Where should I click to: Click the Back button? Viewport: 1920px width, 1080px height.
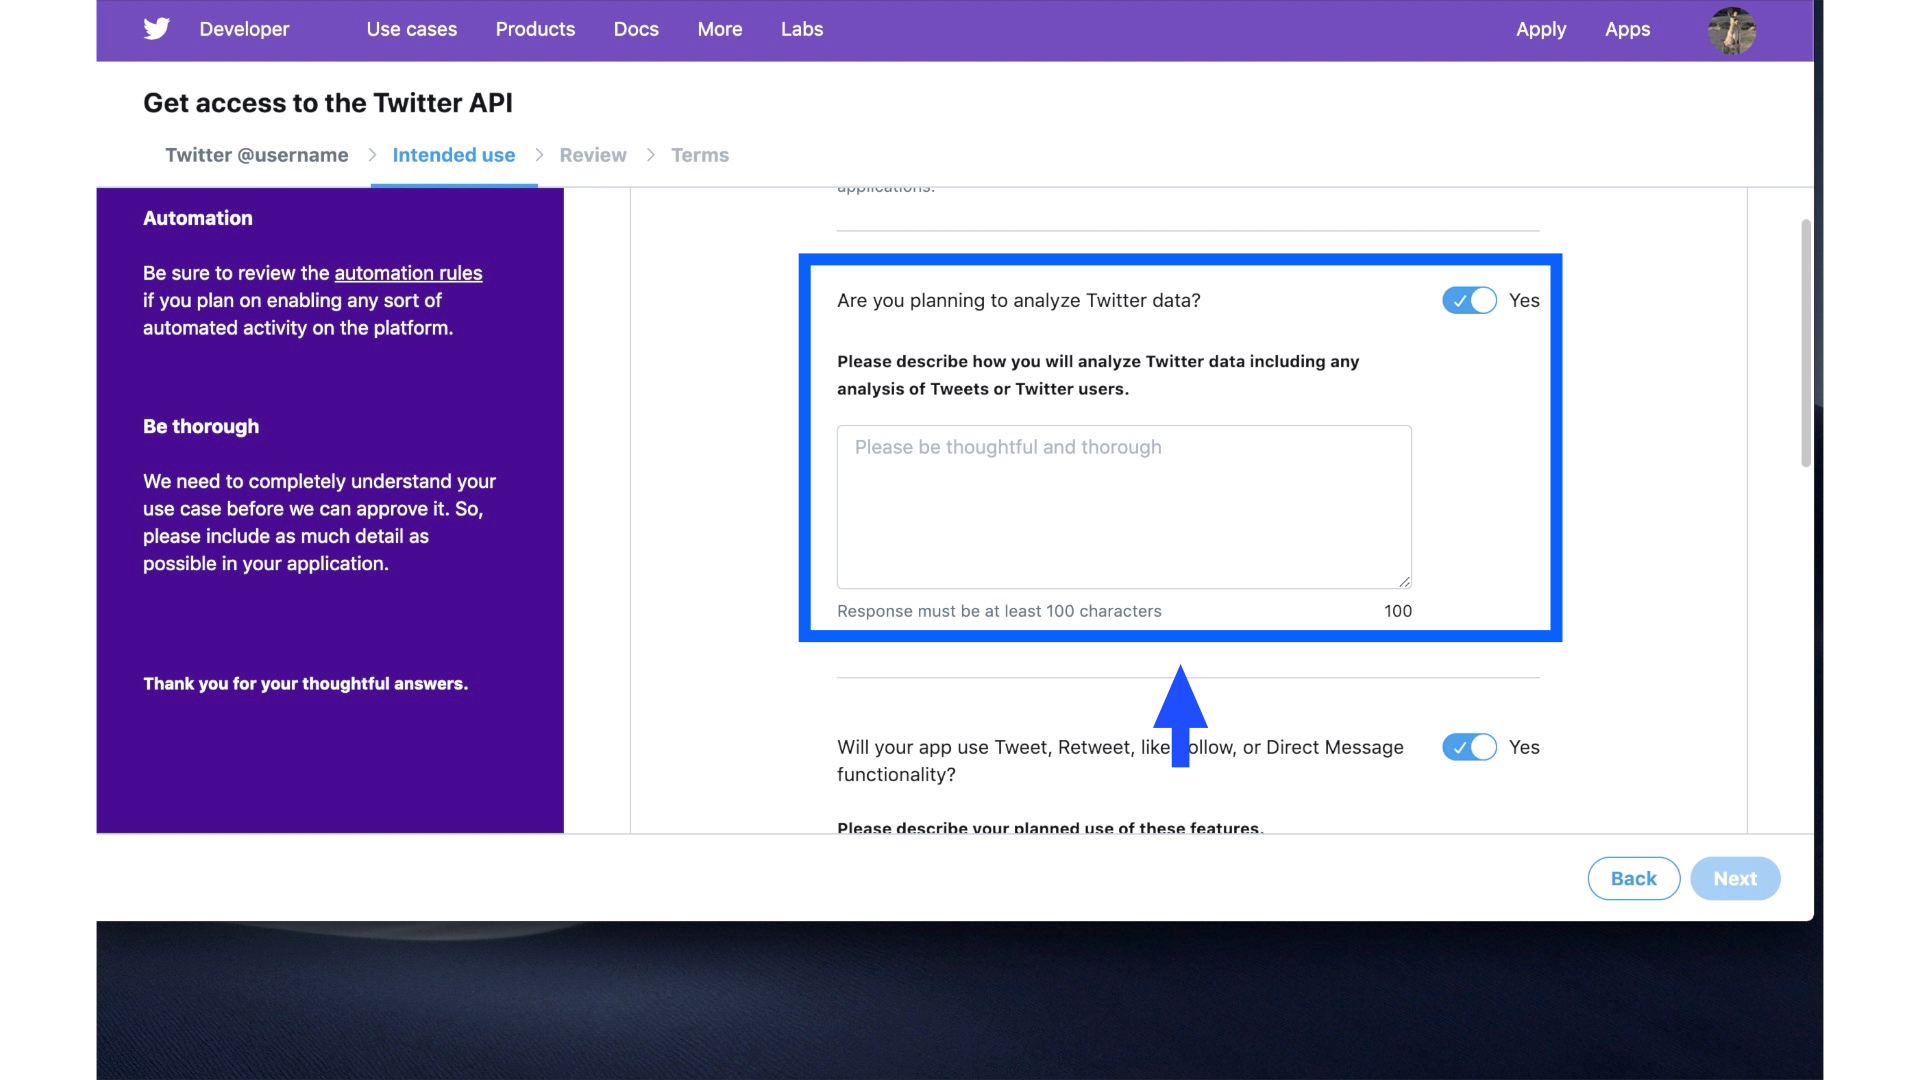(1633, 878)
